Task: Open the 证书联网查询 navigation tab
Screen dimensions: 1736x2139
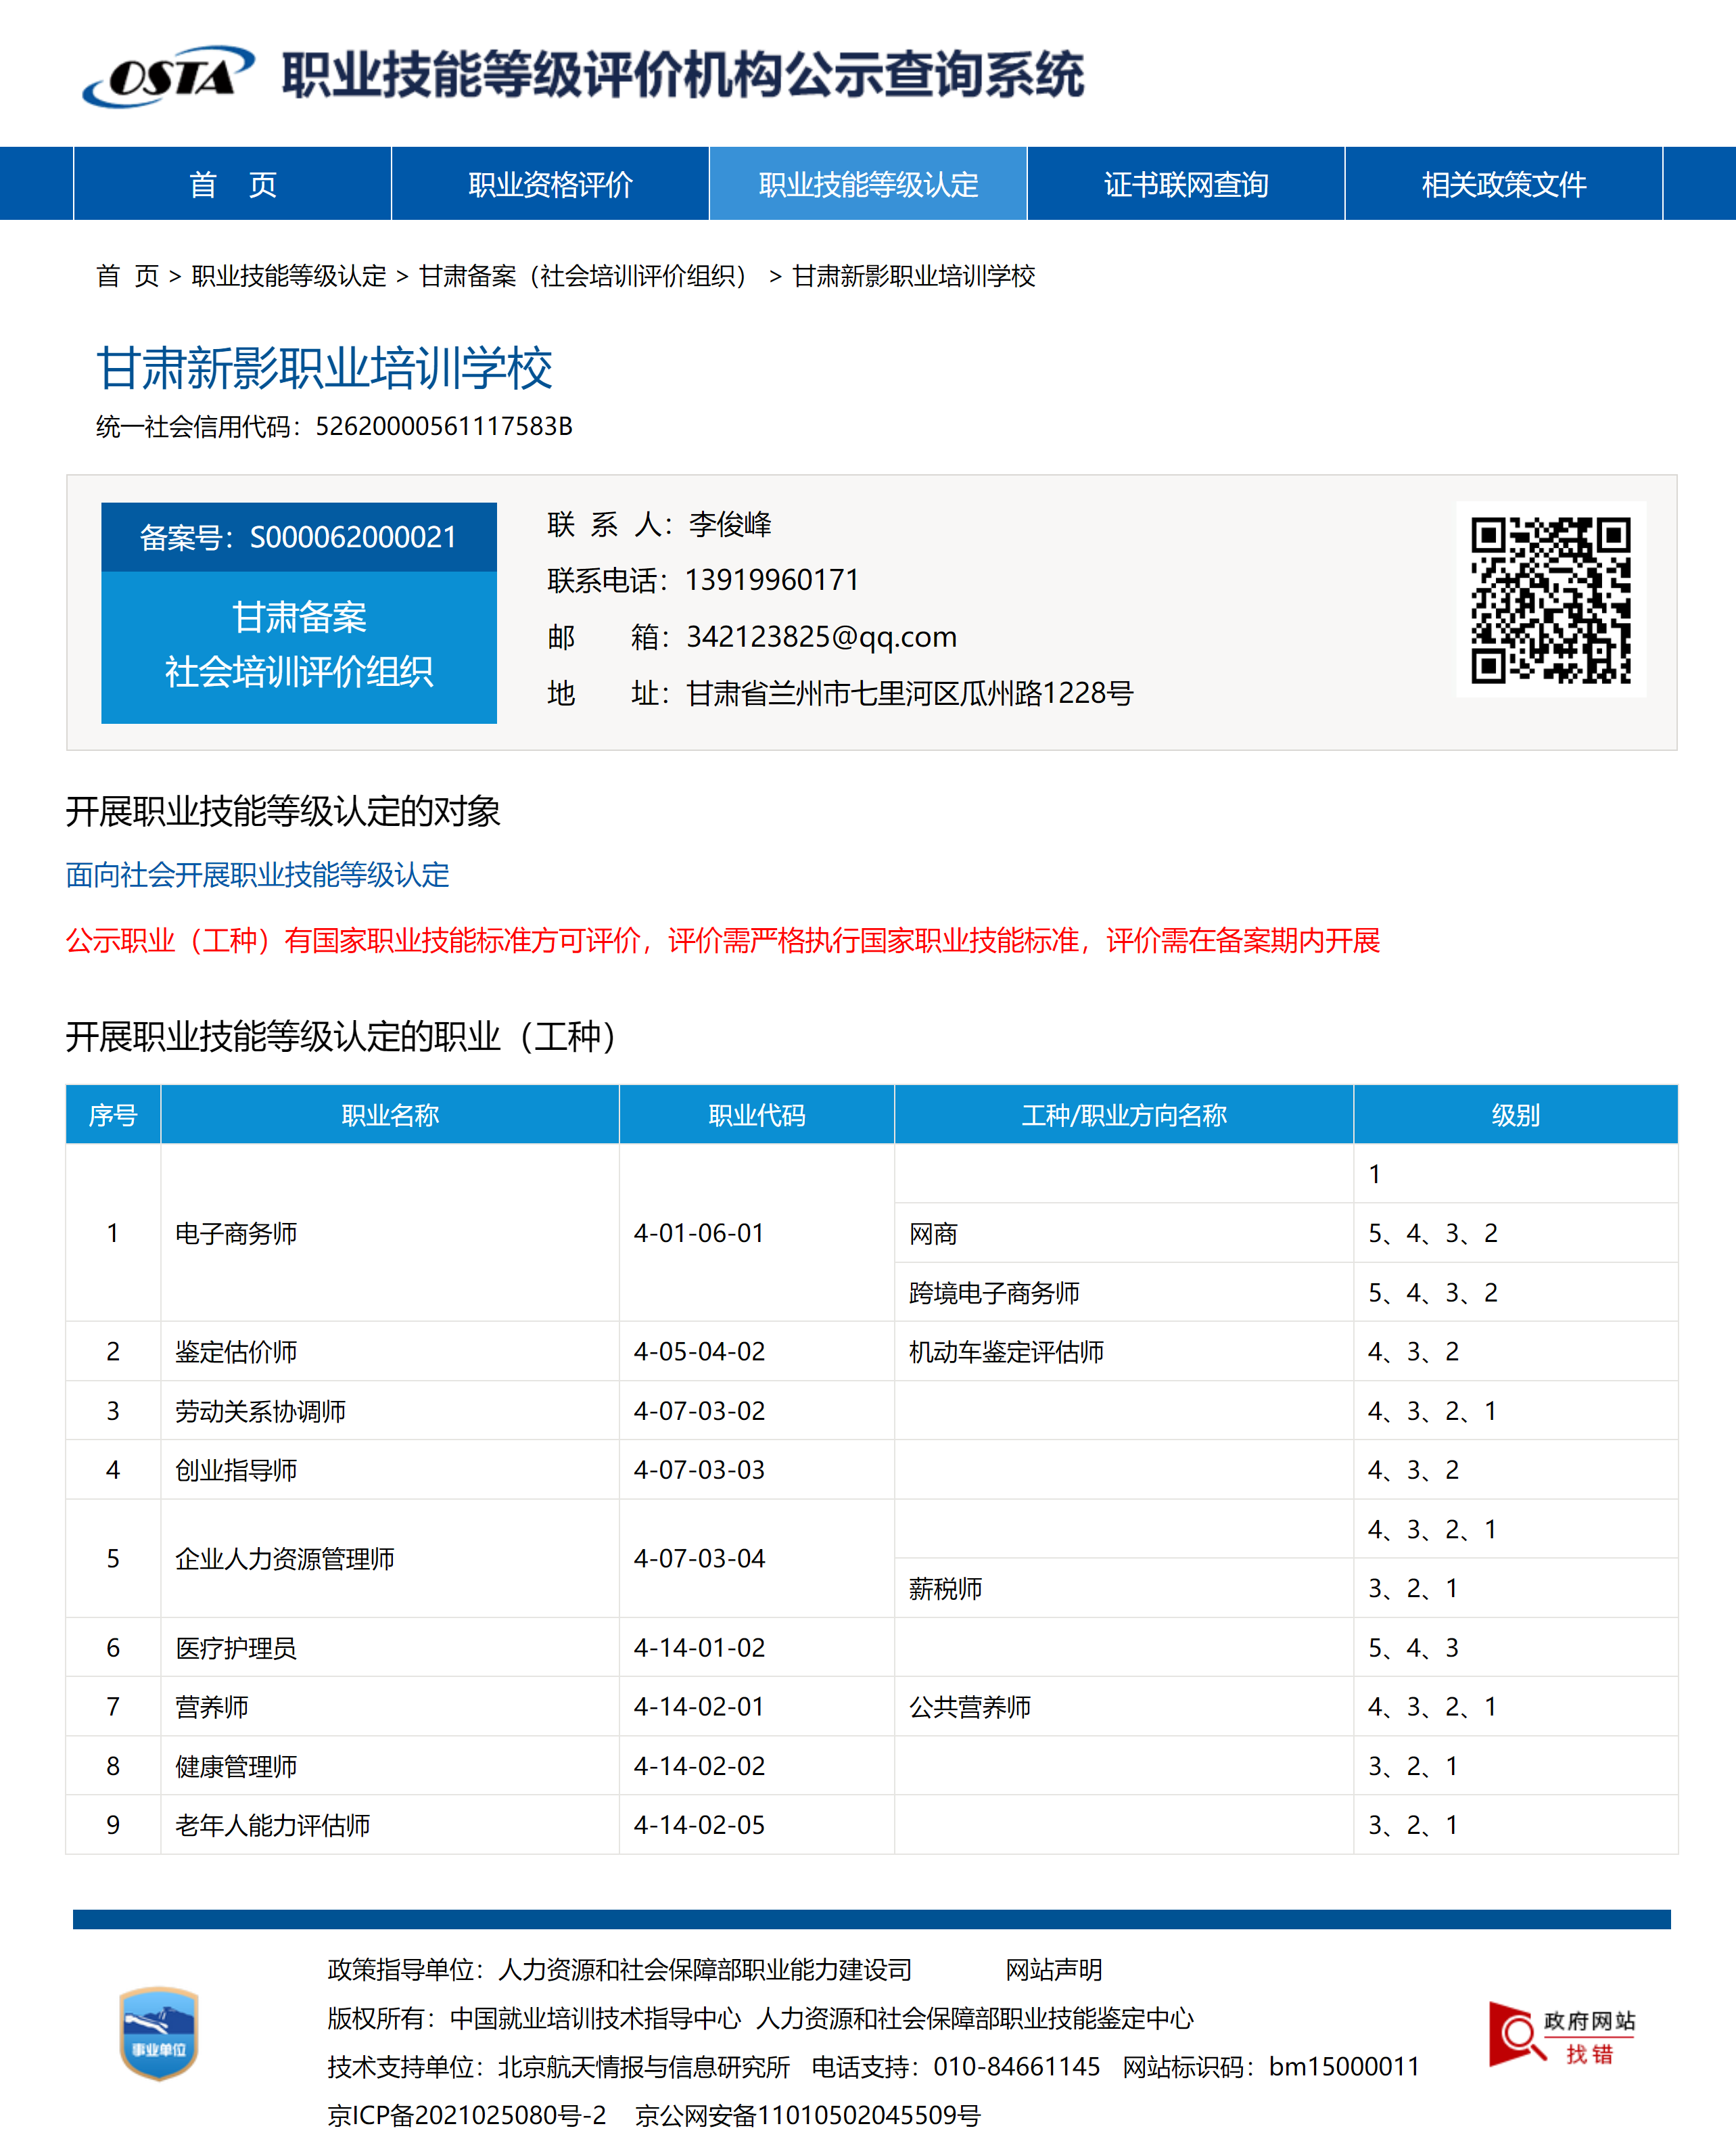Action: point(1185,184)
